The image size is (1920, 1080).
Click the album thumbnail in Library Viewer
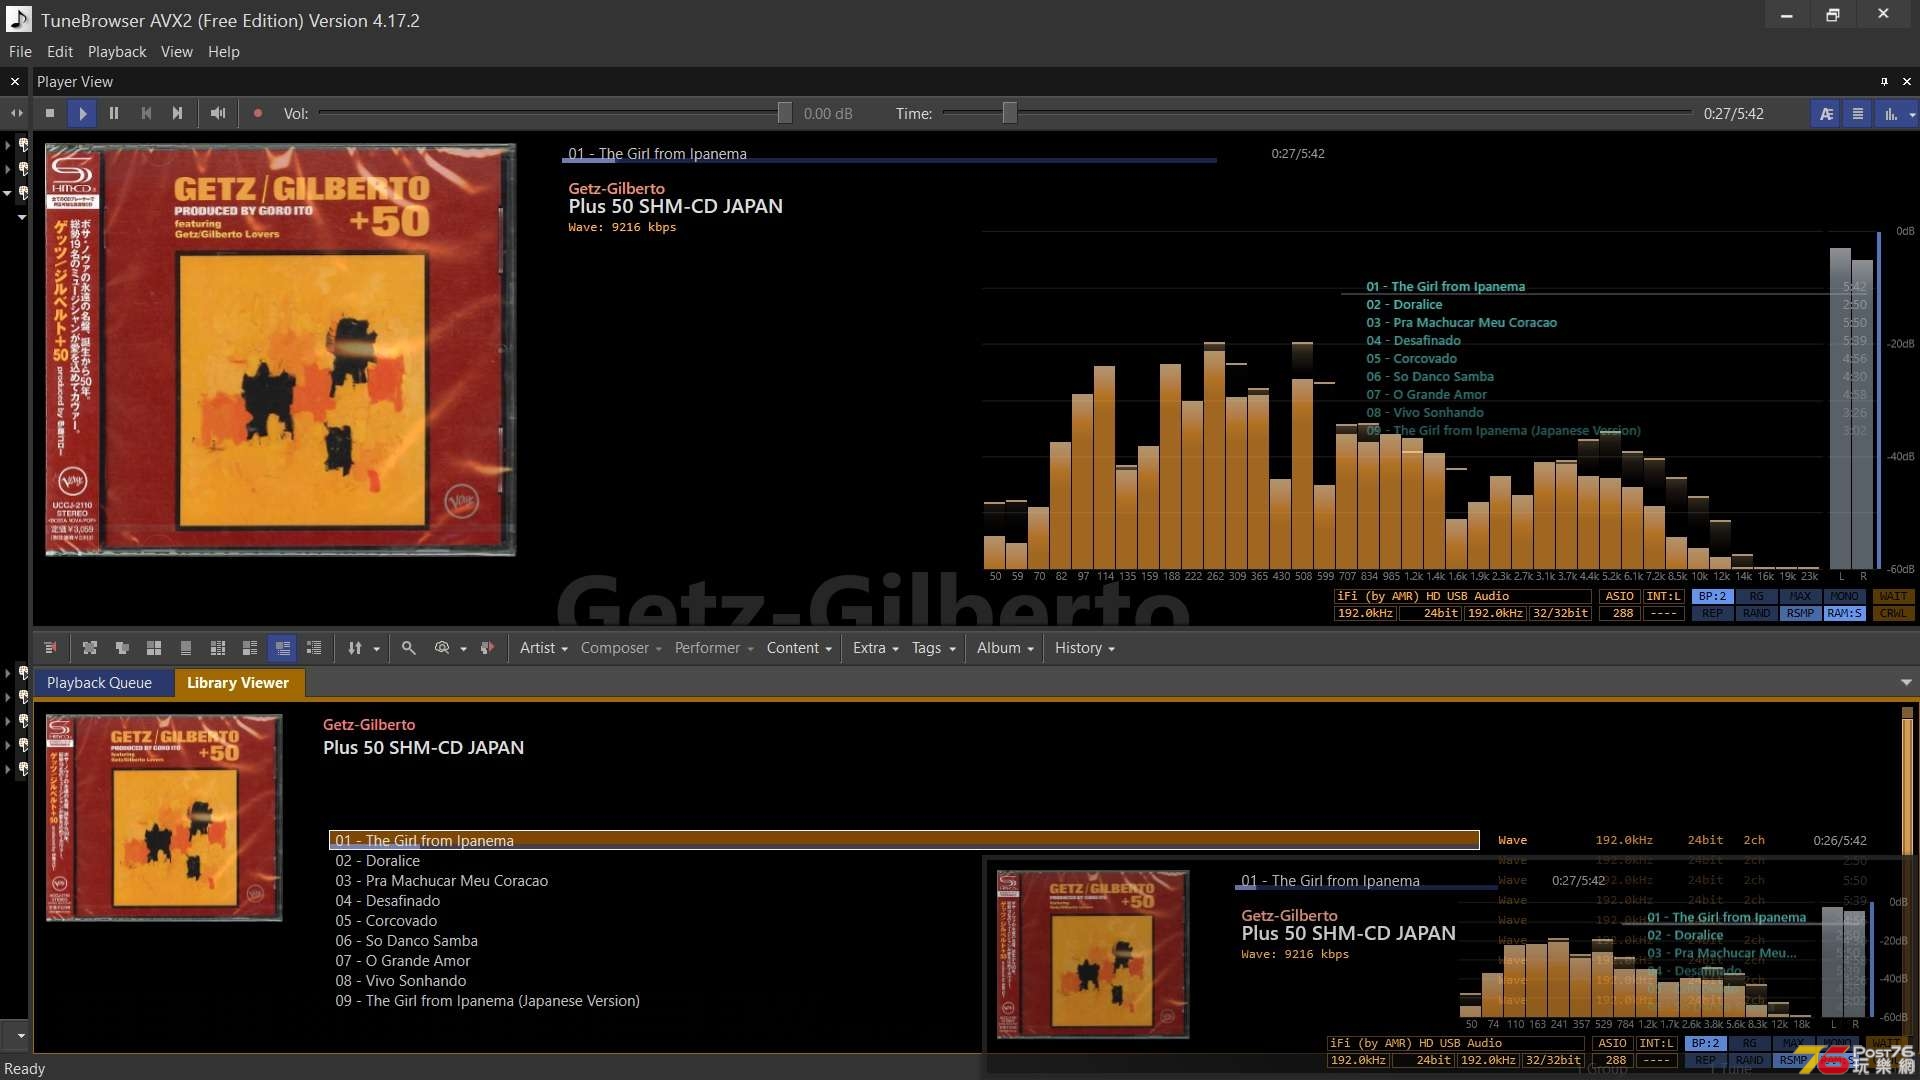[x=164, y=818]
